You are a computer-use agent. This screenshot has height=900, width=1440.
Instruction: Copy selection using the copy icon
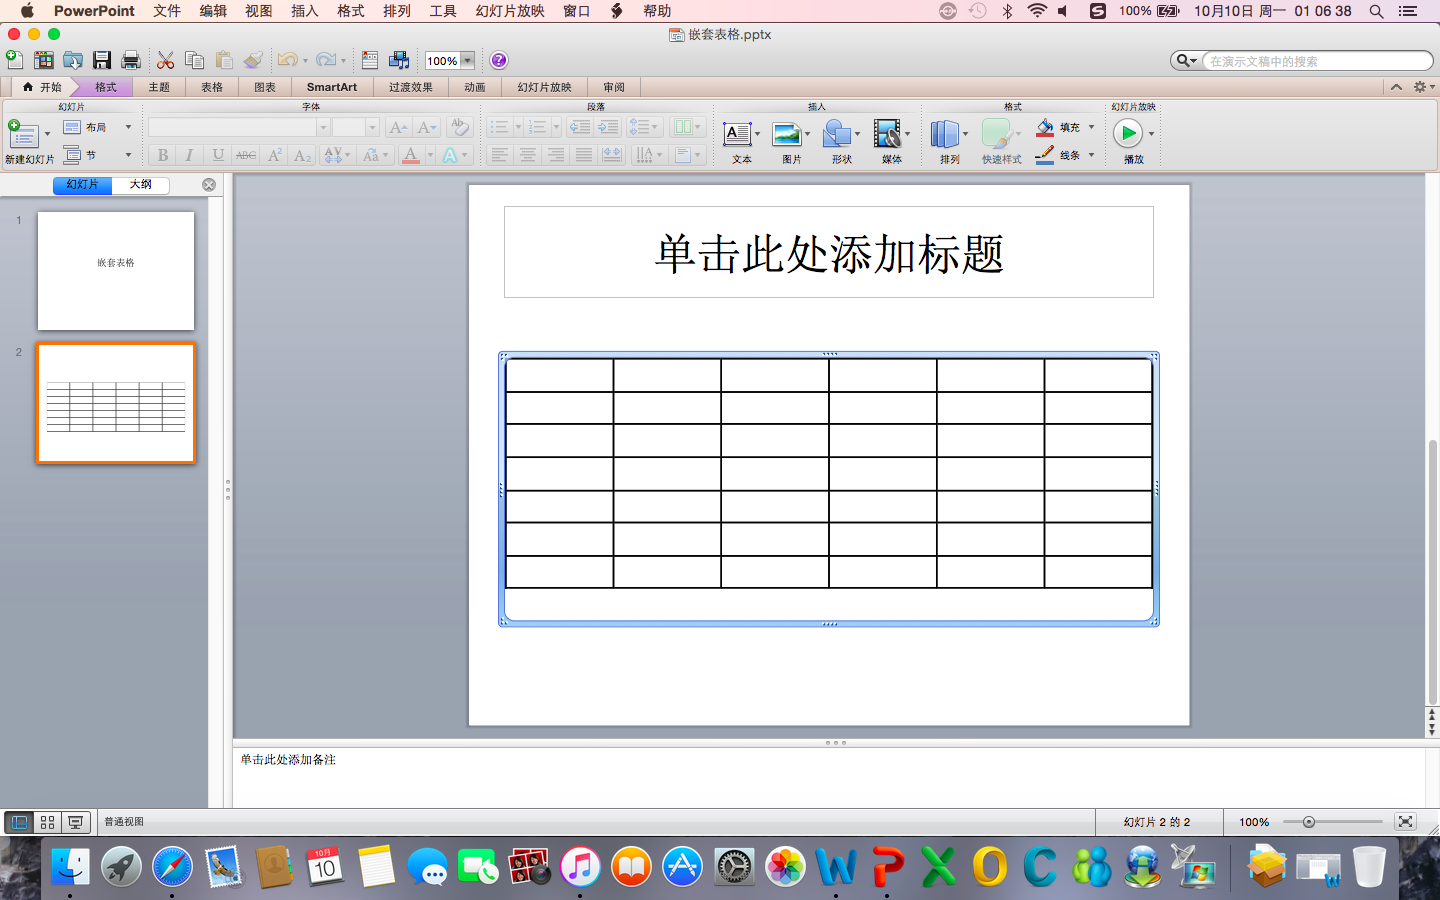(x=195, y=60)
